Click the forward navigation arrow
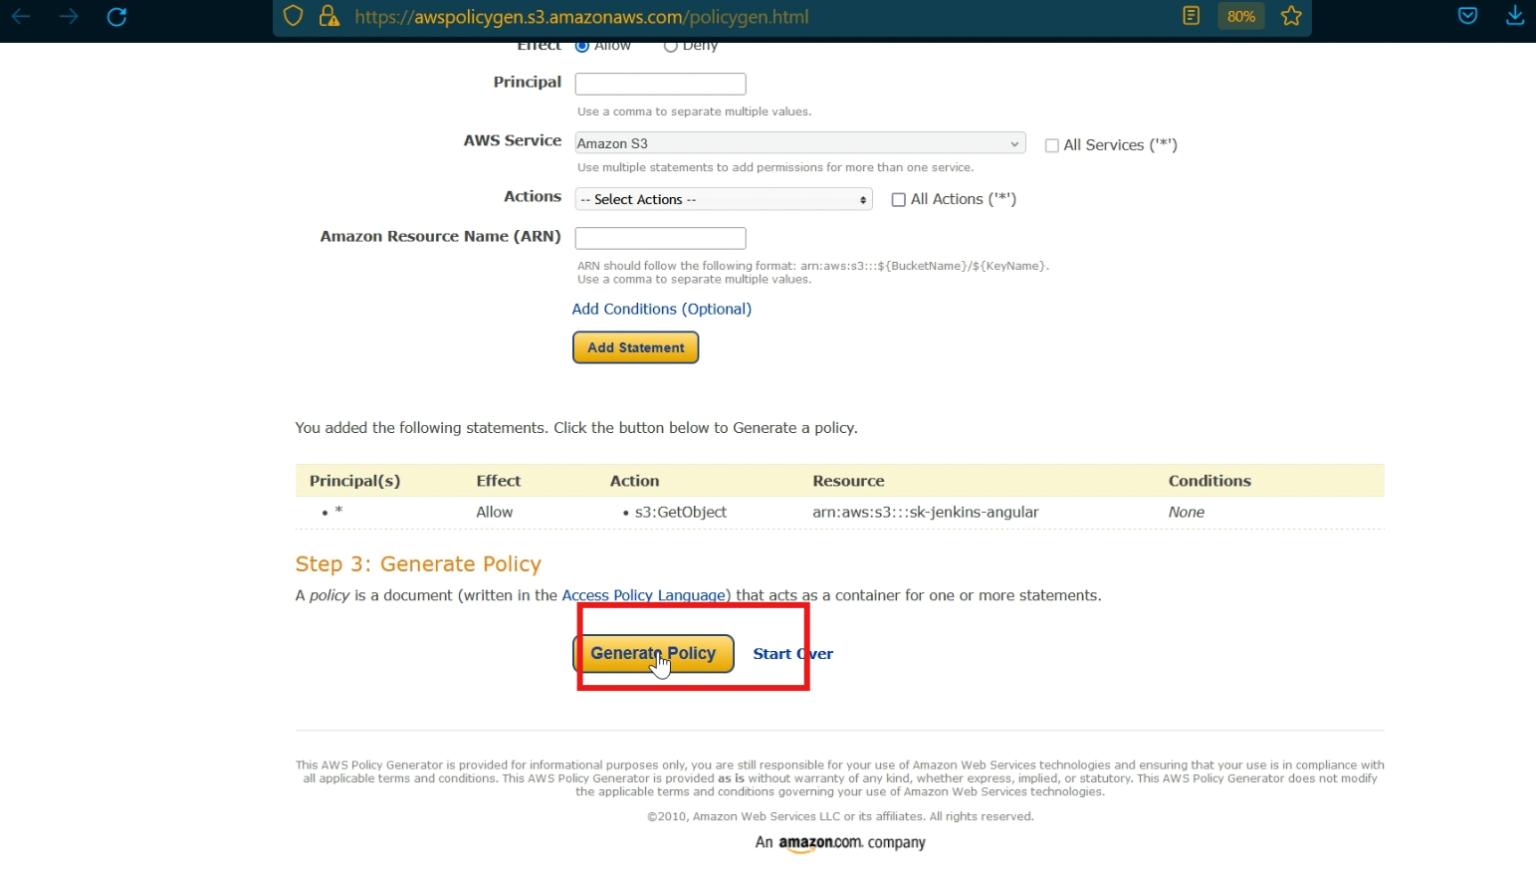Screen dimensions: 1536x872 [x=66, y=16]
